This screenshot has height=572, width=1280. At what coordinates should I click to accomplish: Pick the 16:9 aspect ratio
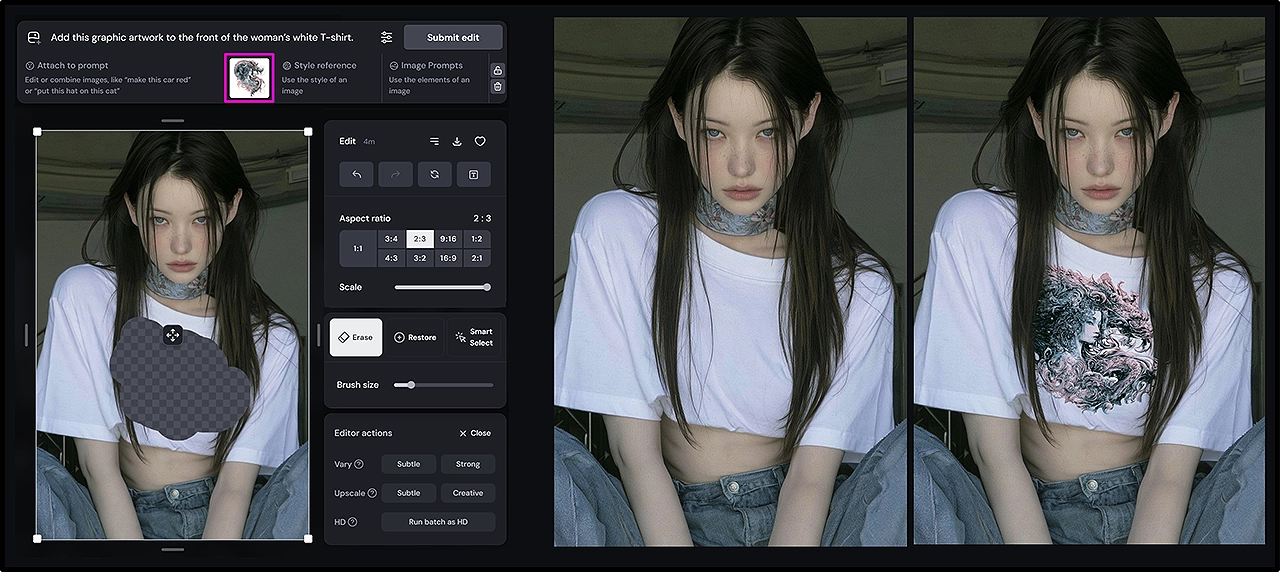pos(448,258)
